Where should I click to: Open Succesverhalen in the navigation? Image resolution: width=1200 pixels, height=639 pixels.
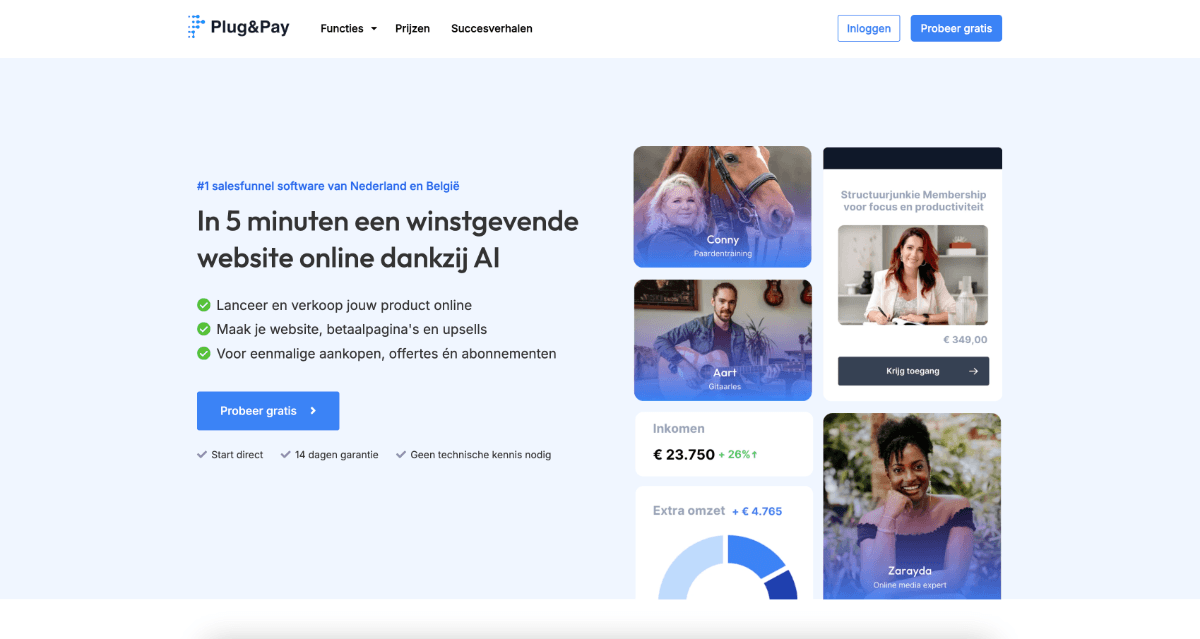point(492,29)
